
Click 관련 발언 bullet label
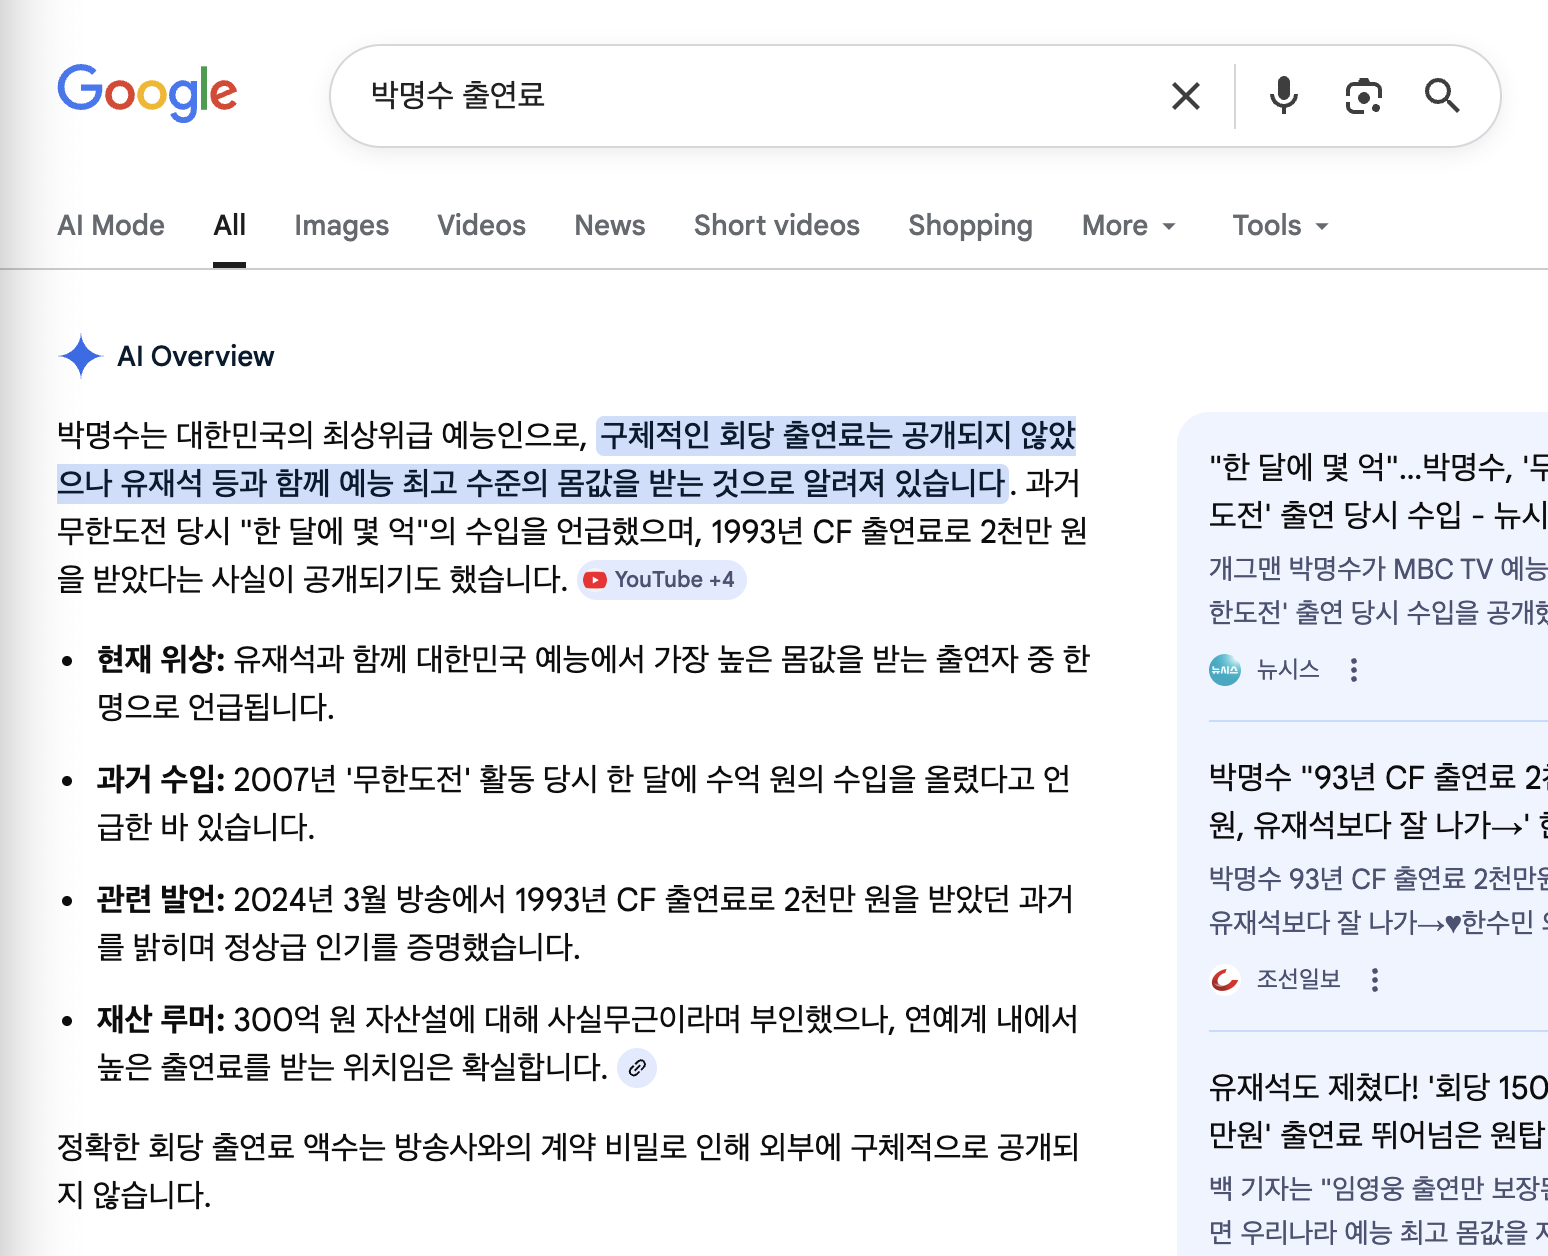[x=160, y=899]
